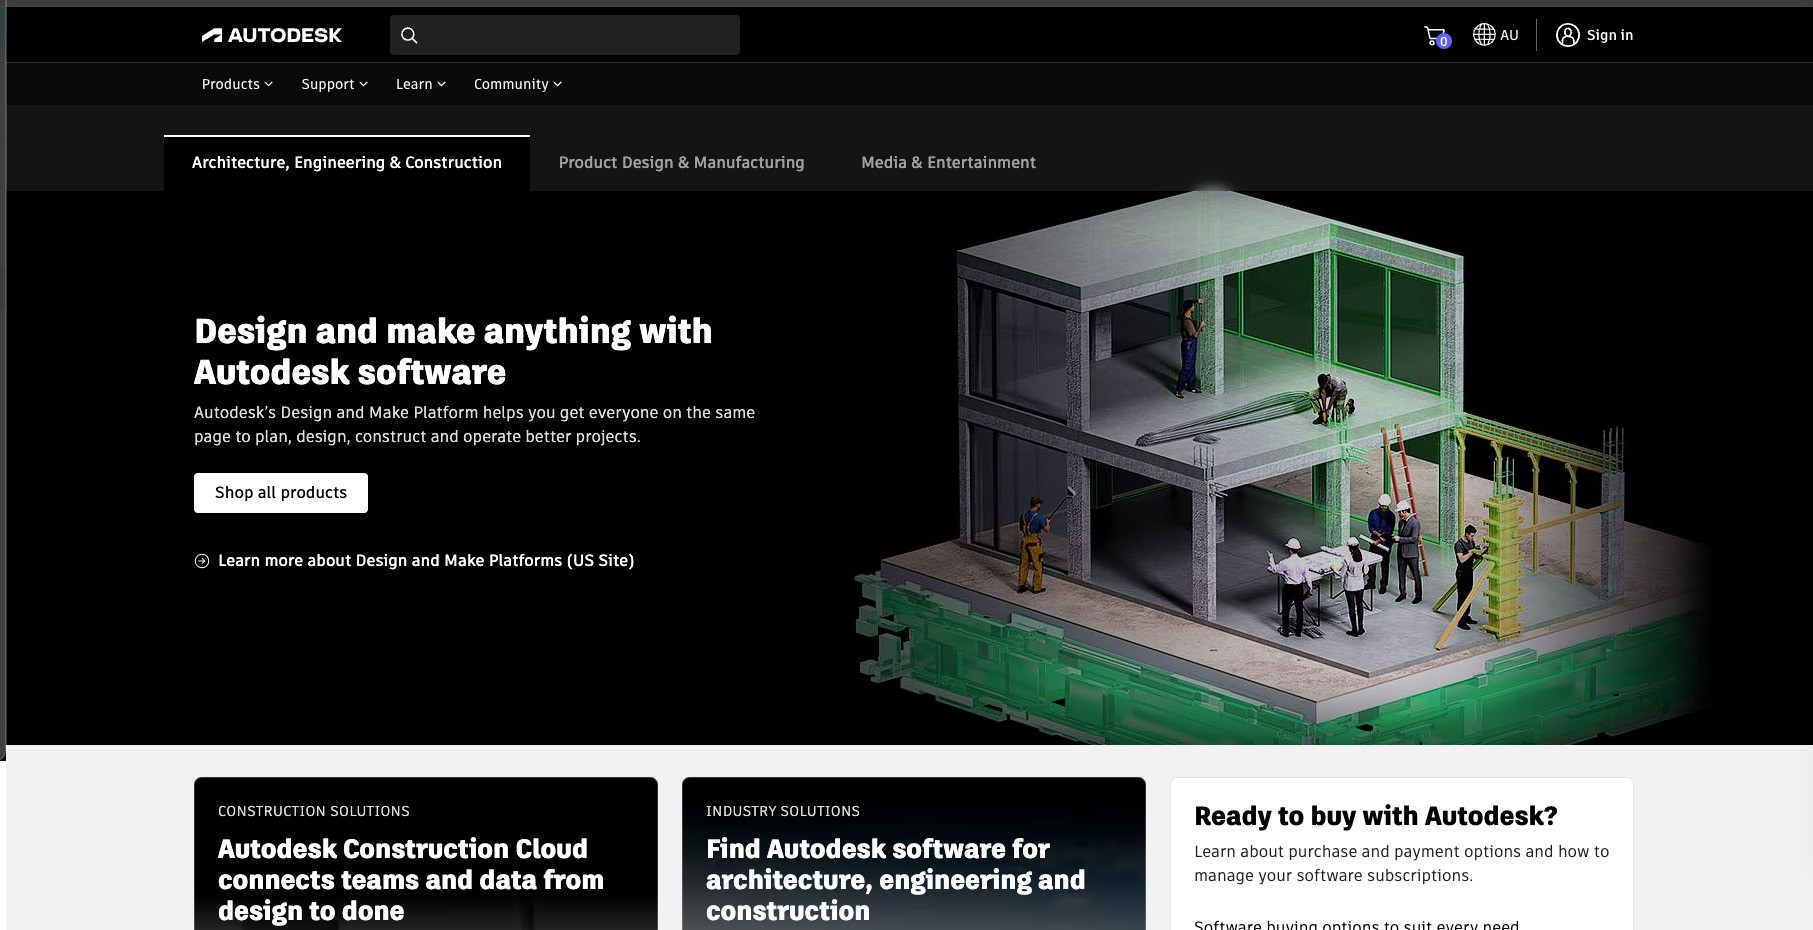Click the Shop all products button
Image resolution: width=1813 pixels, height=930 pixels.
(x=281, y=493)
